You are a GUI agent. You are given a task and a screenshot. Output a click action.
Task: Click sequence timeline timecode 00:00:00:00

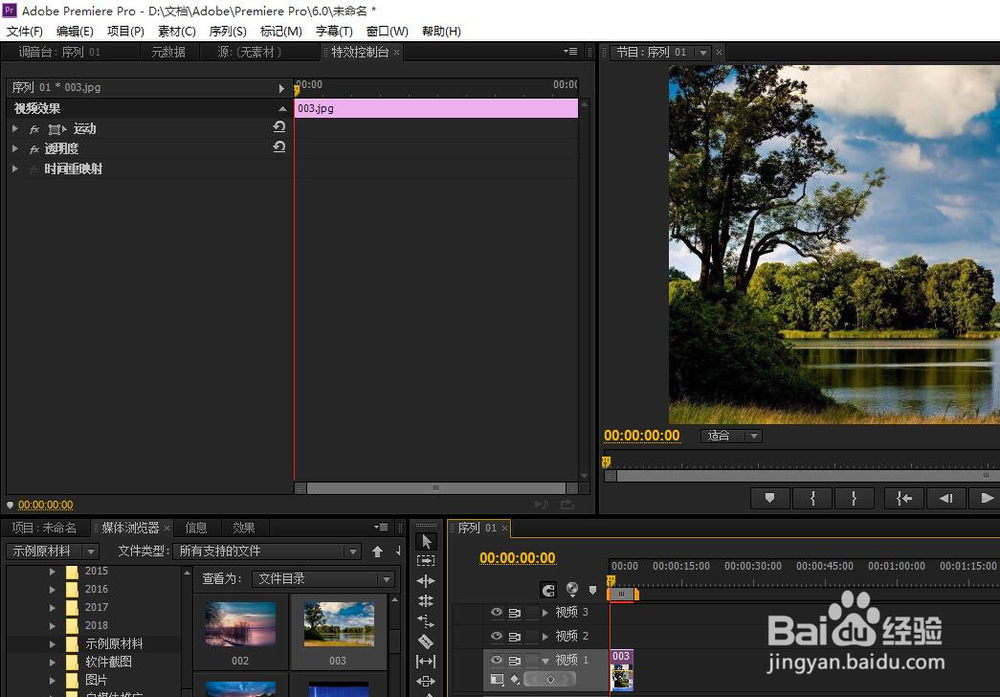click(517, 558)
